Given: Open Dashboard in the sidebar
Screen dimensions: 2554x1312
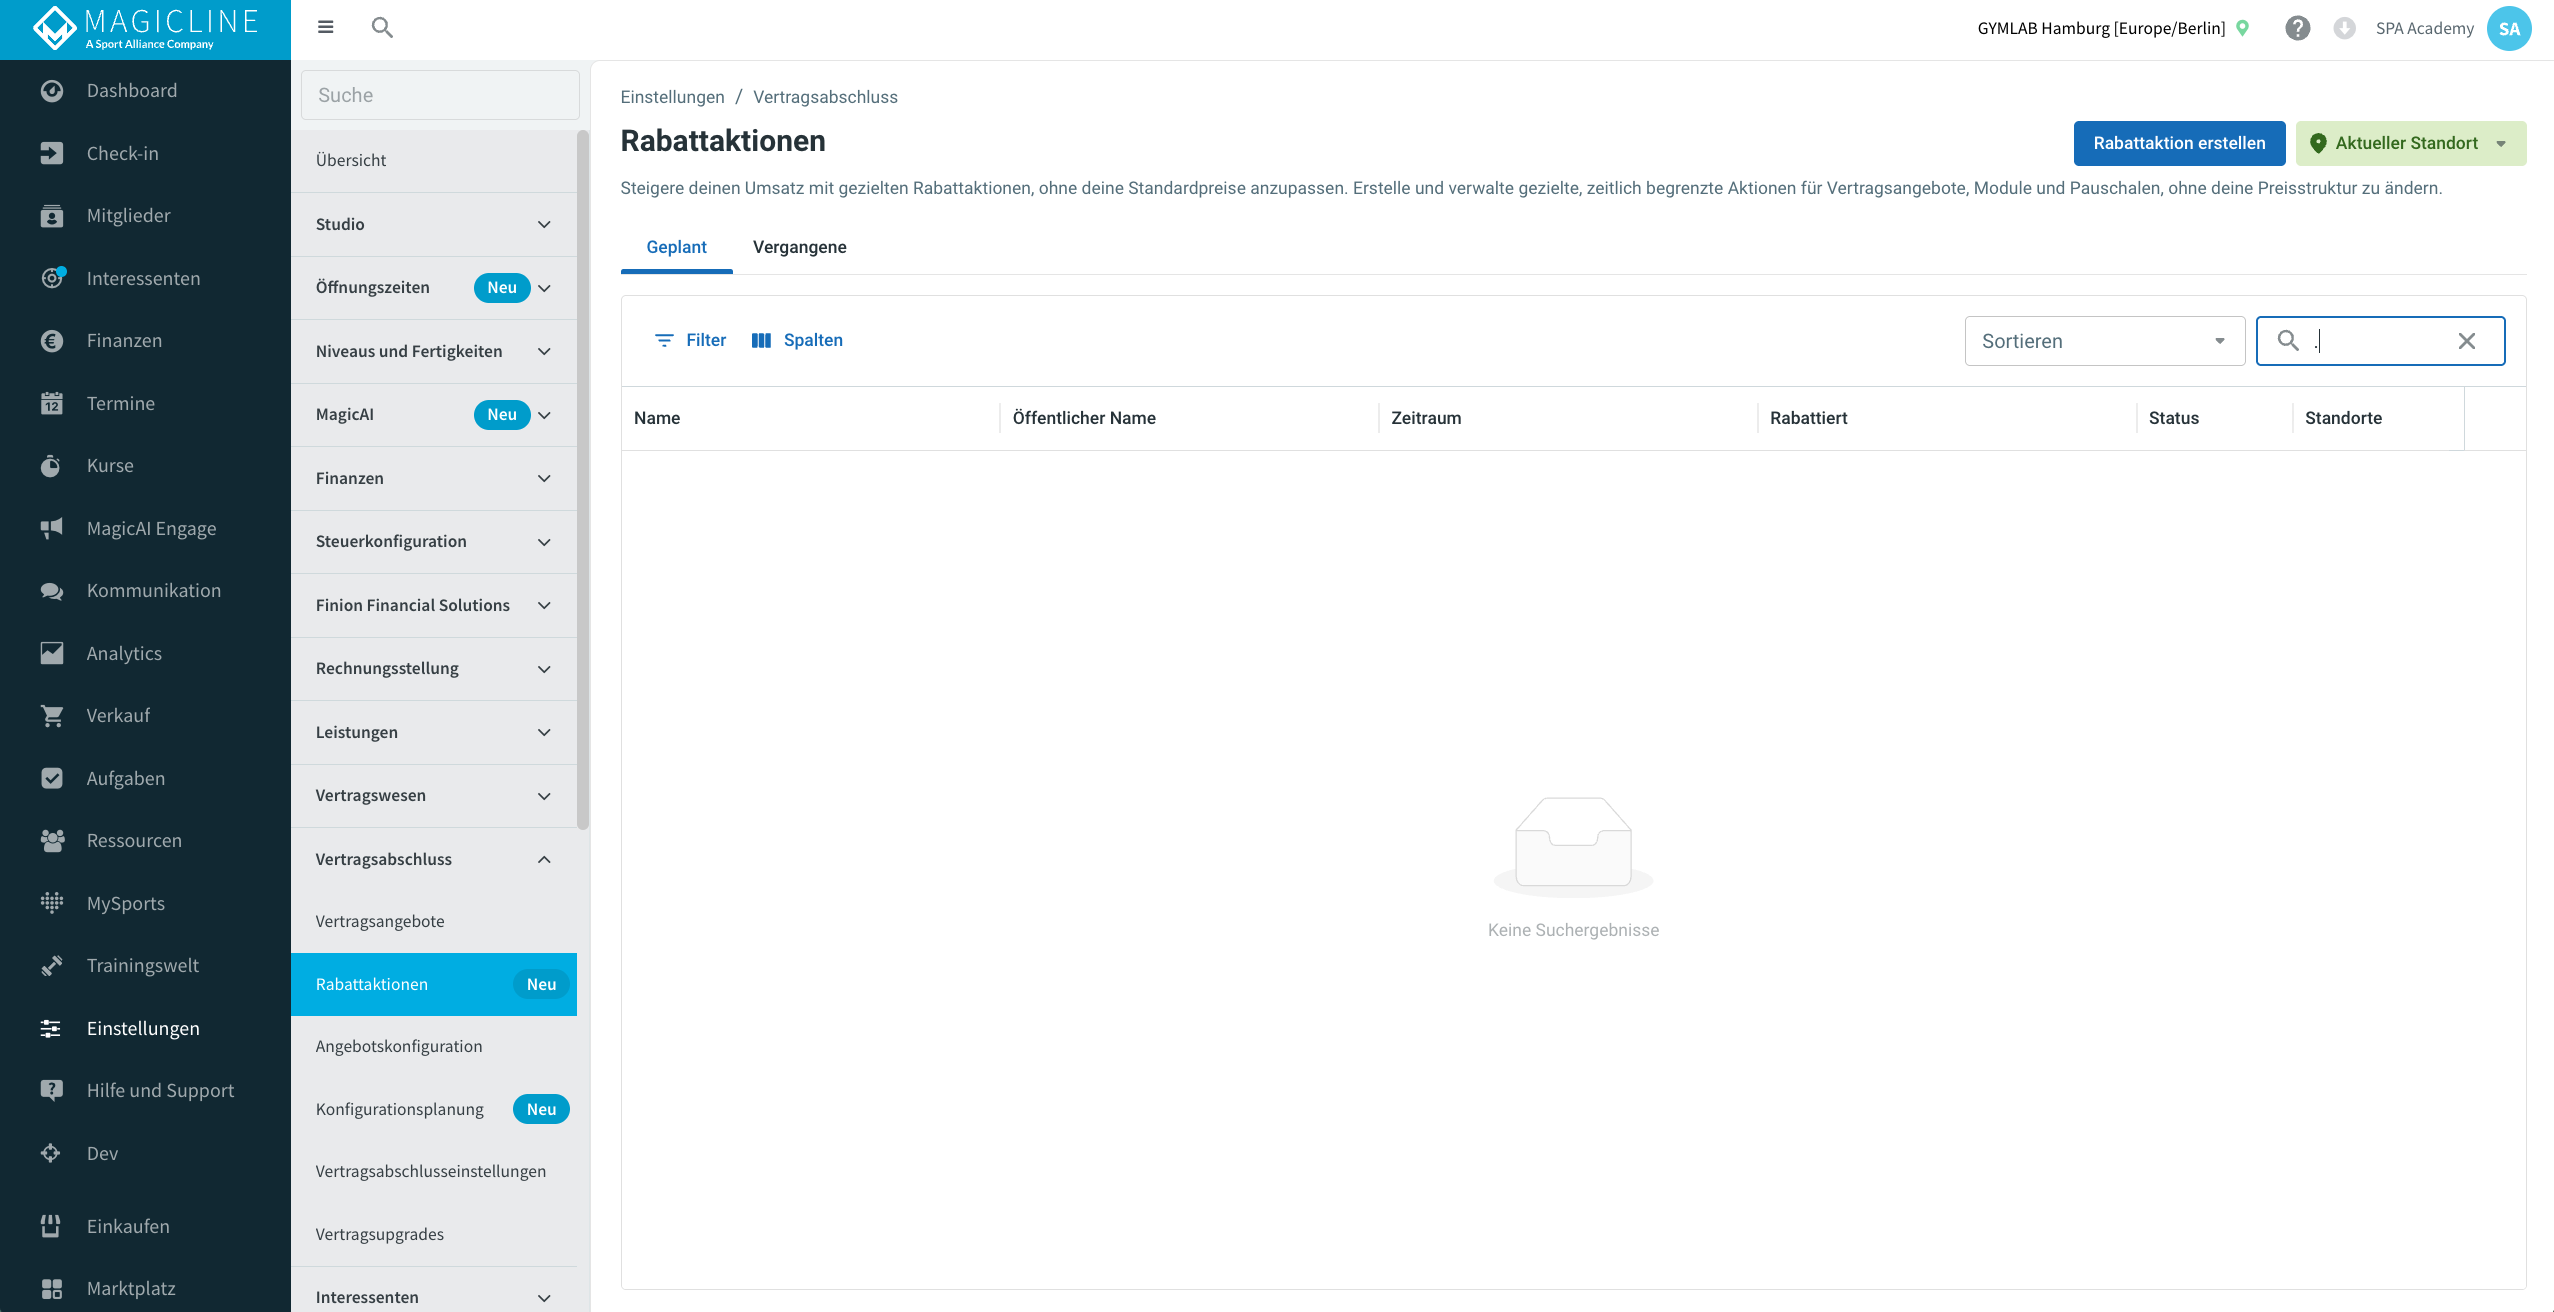Looking at the screenshot, I should [x=145, y=91].
